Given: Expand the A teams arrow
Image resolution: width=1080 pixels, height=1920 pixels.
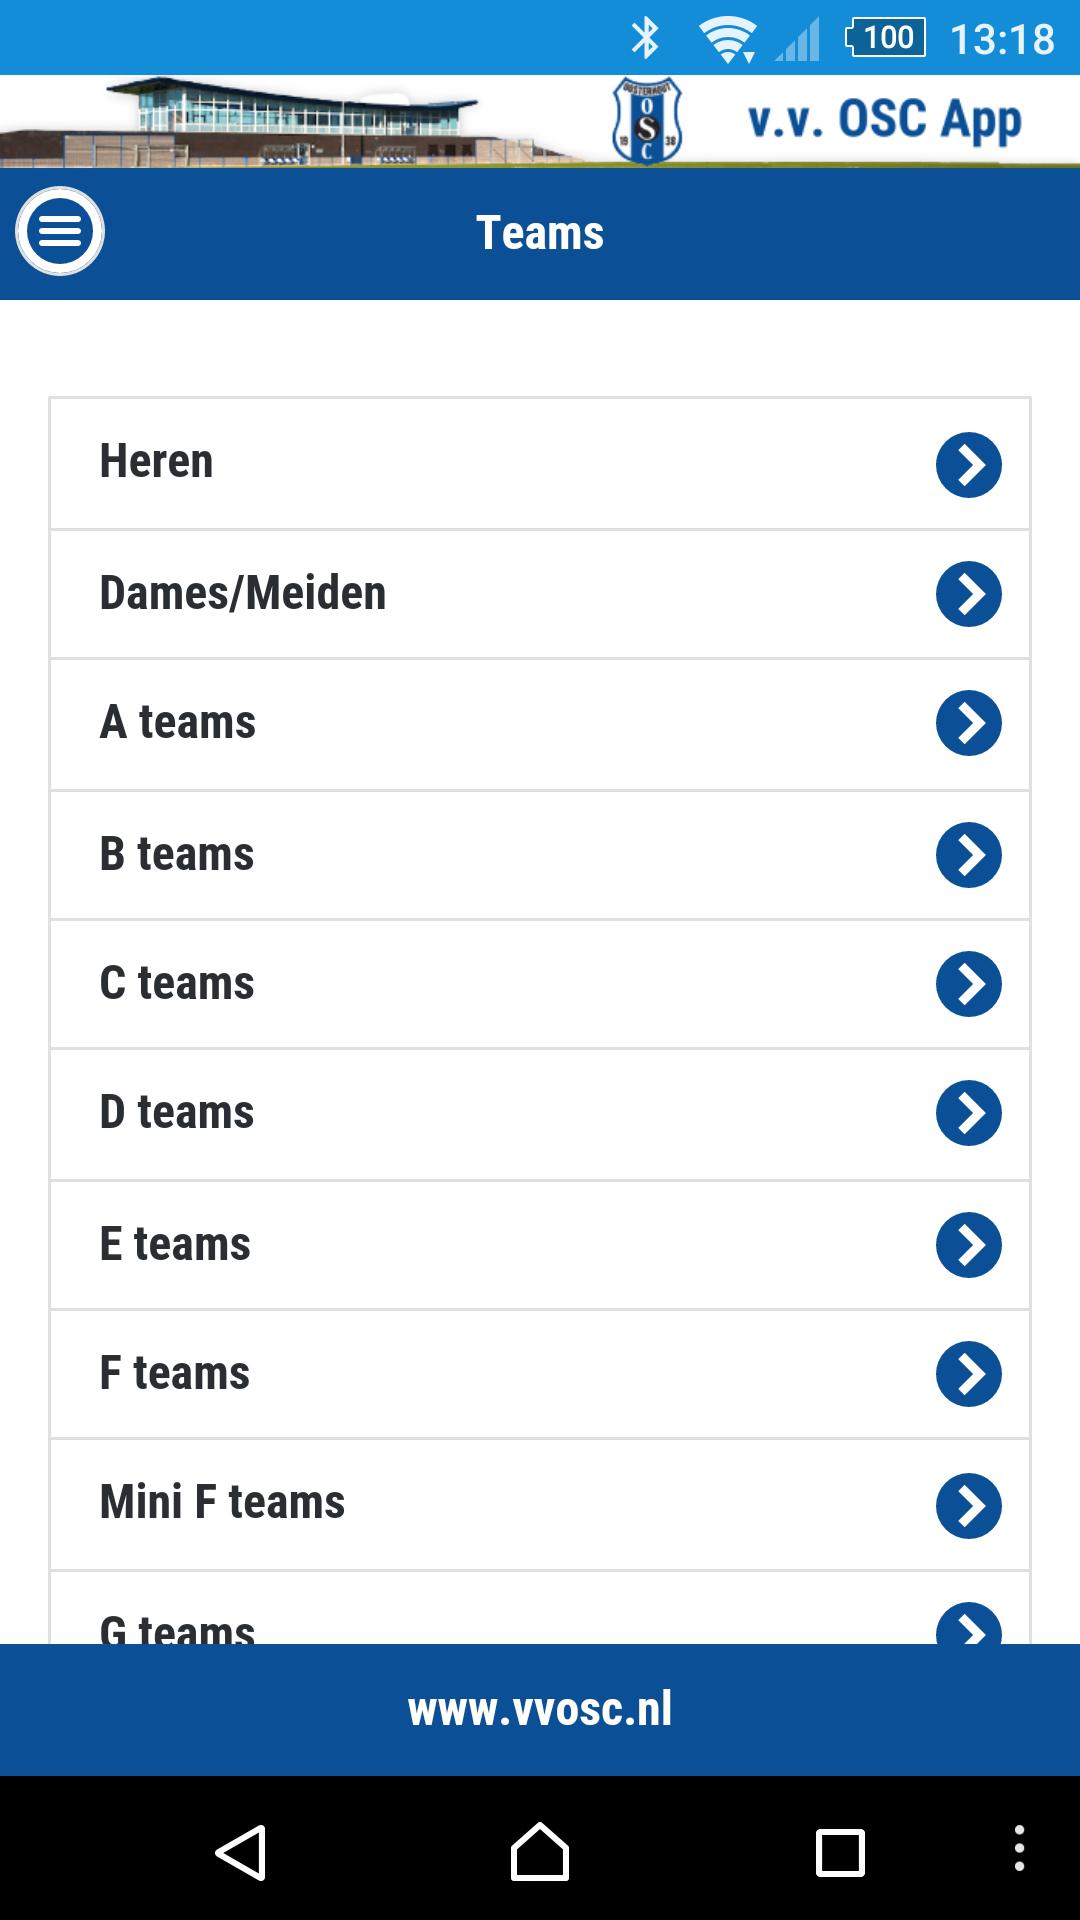Looking at the screenshot, I should coord(968,723).
